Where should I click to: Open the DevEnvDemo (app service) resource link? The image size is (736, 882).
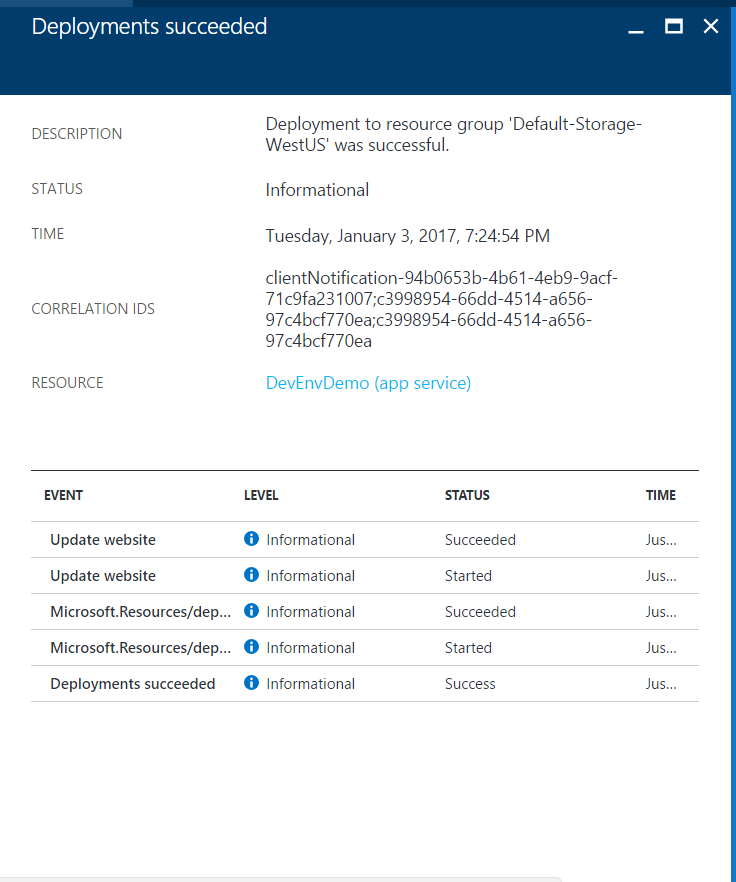[x=368, y=383]
